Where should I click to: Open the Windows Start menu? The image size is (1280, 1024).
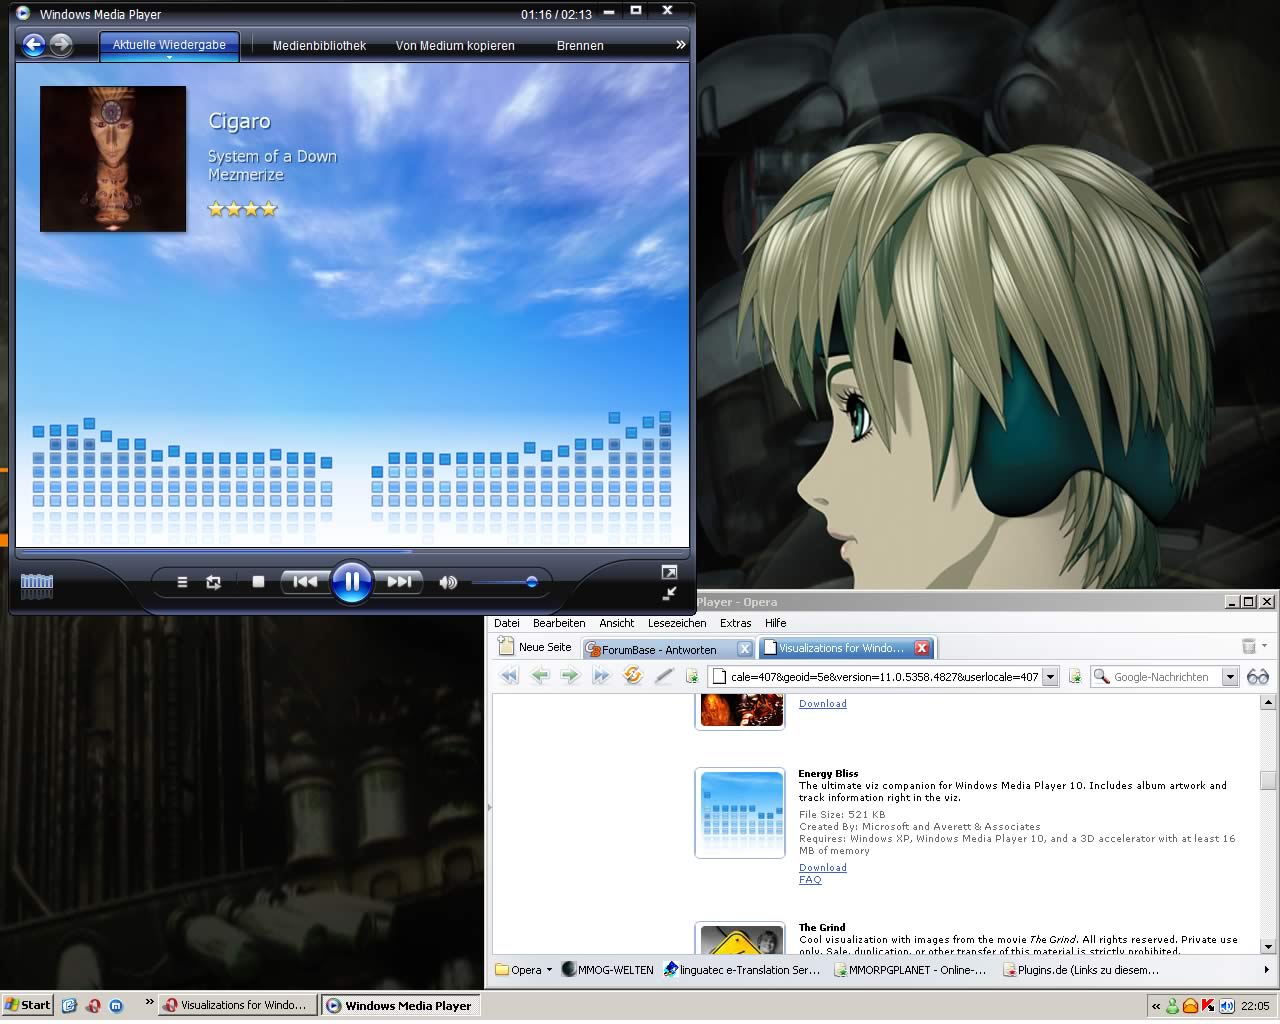[27, 1005]
